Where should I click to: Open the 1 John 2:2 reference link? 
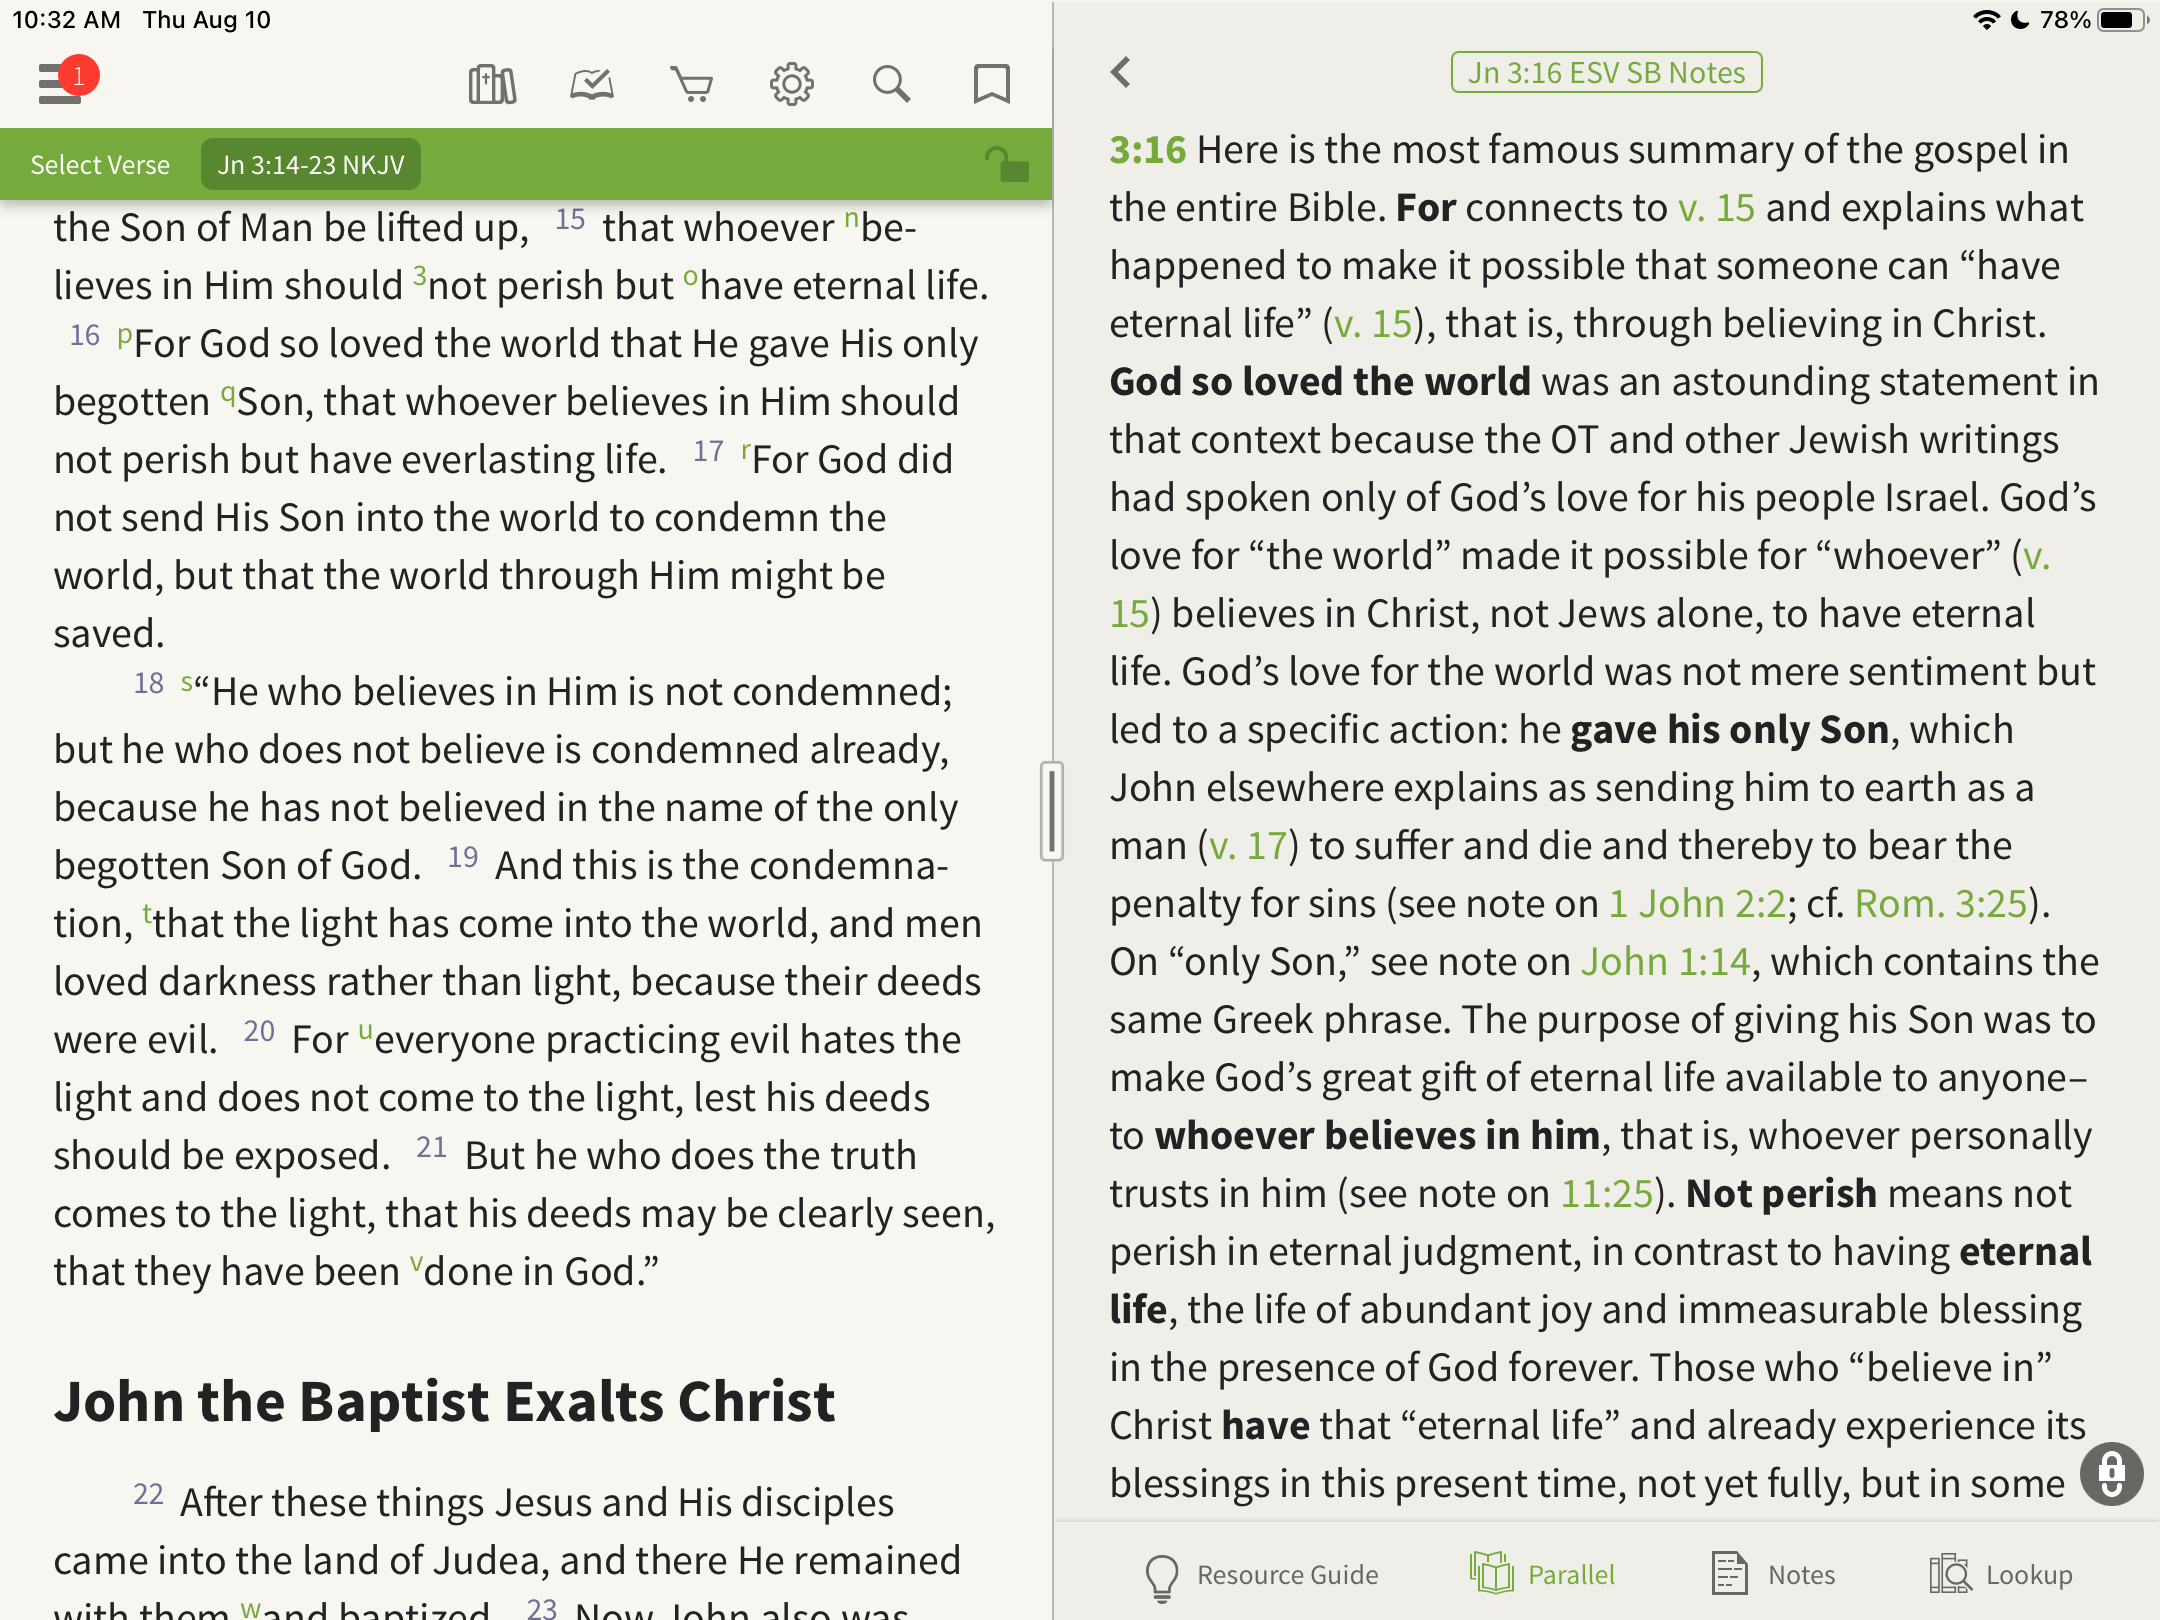[x=1697, y=903]
